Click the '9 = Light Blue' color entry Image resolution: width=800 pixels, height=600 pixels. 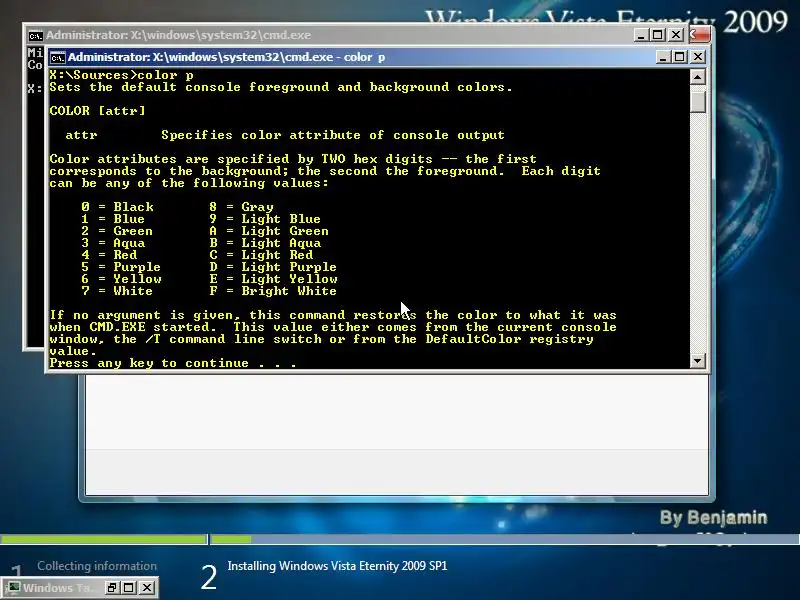pyautogui.click(x=265, y=219)
